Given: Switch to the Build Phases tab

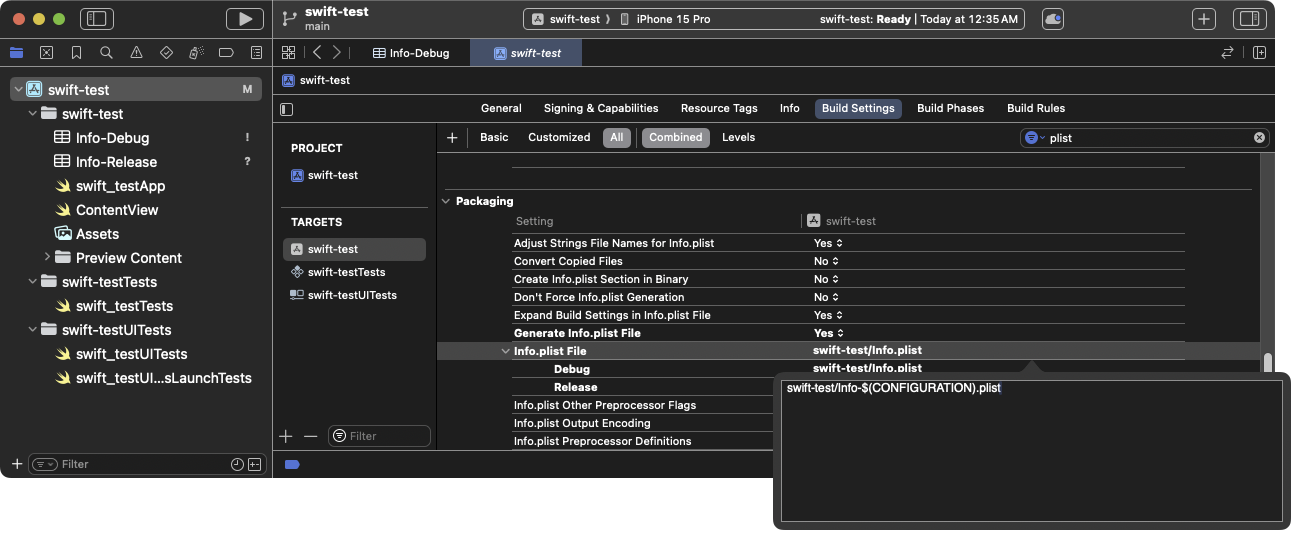Looking at the screenshot, I should pyautogui.click(x=950, y=108).
